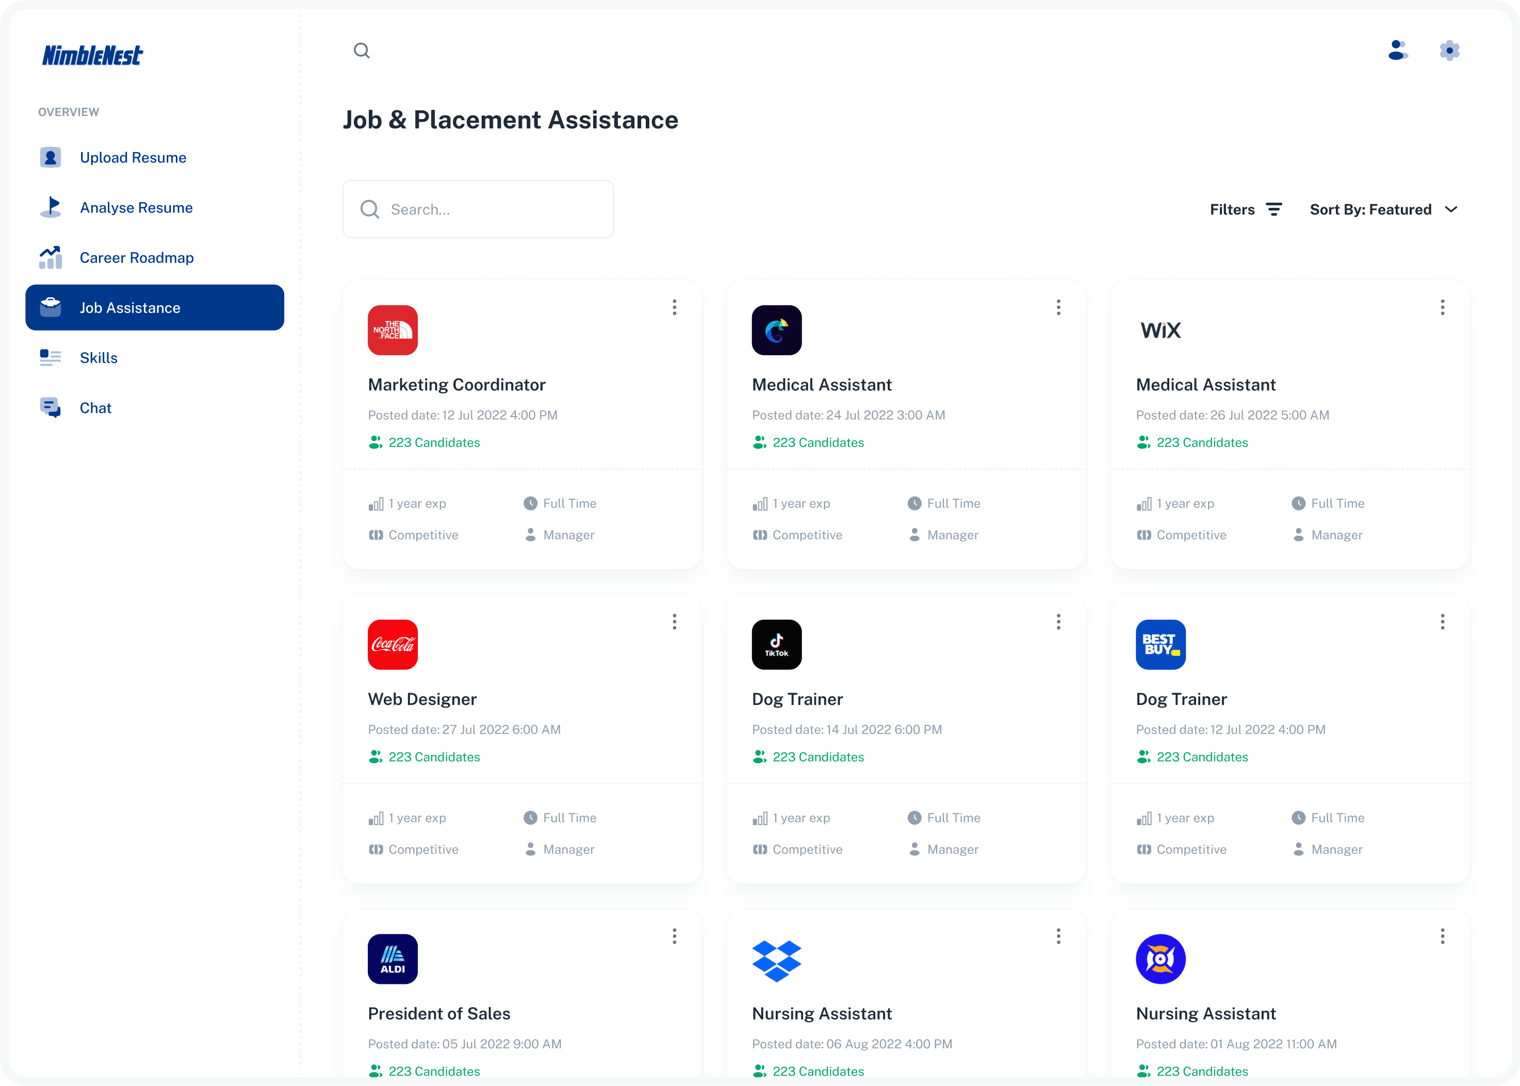This screenshot has width=1520, height=1086.
Task: Click logo on Medical Assistant 24 Jul card
Action: point(777,330)
